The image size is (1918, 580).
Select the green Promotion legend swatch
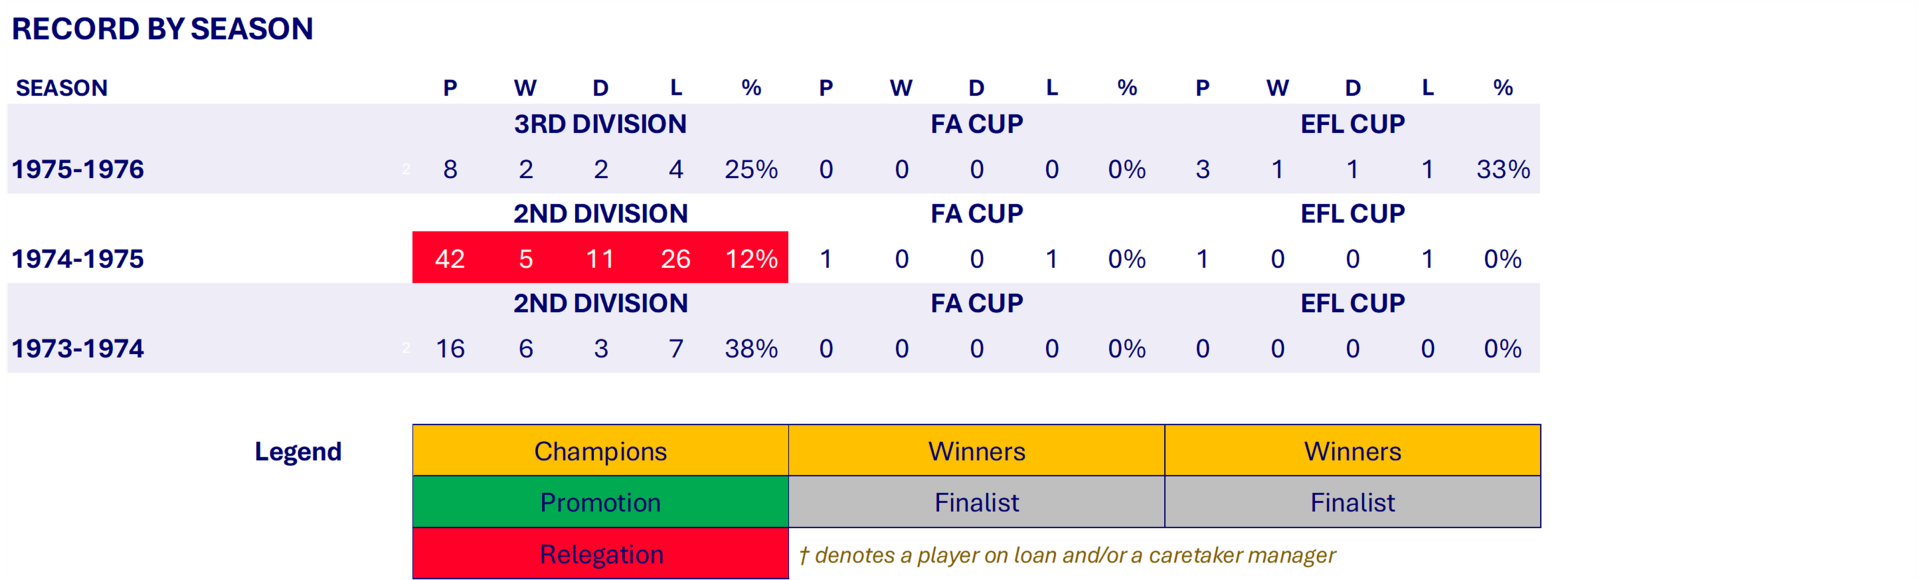tap(600, 502)
